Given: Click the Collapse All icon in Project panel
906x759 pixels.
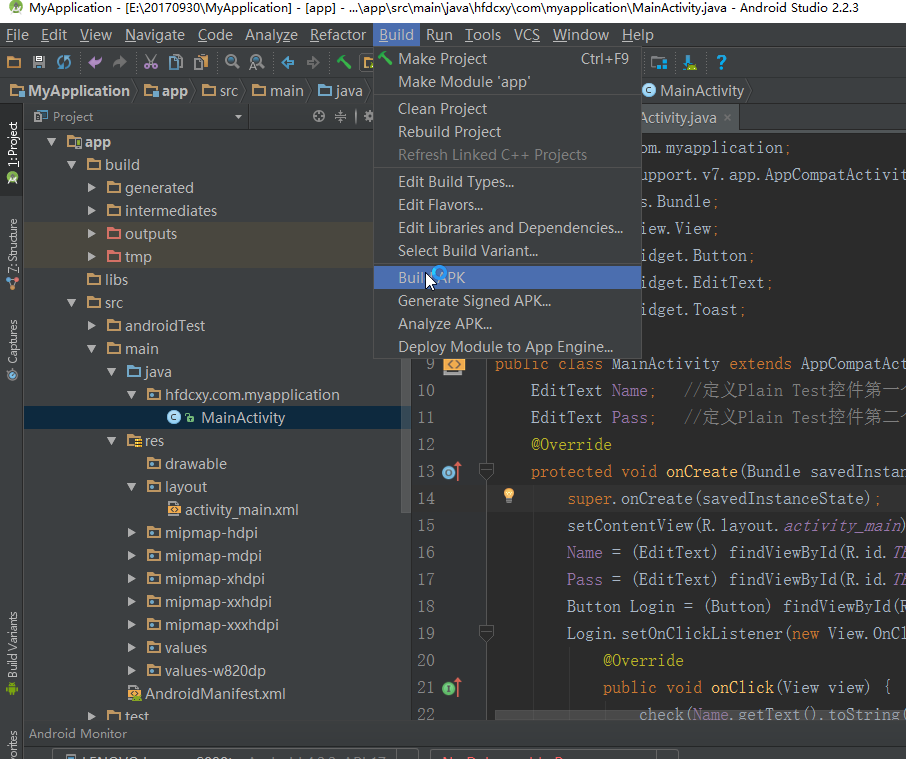Looking at the screenshot, I should click(341, 117).
